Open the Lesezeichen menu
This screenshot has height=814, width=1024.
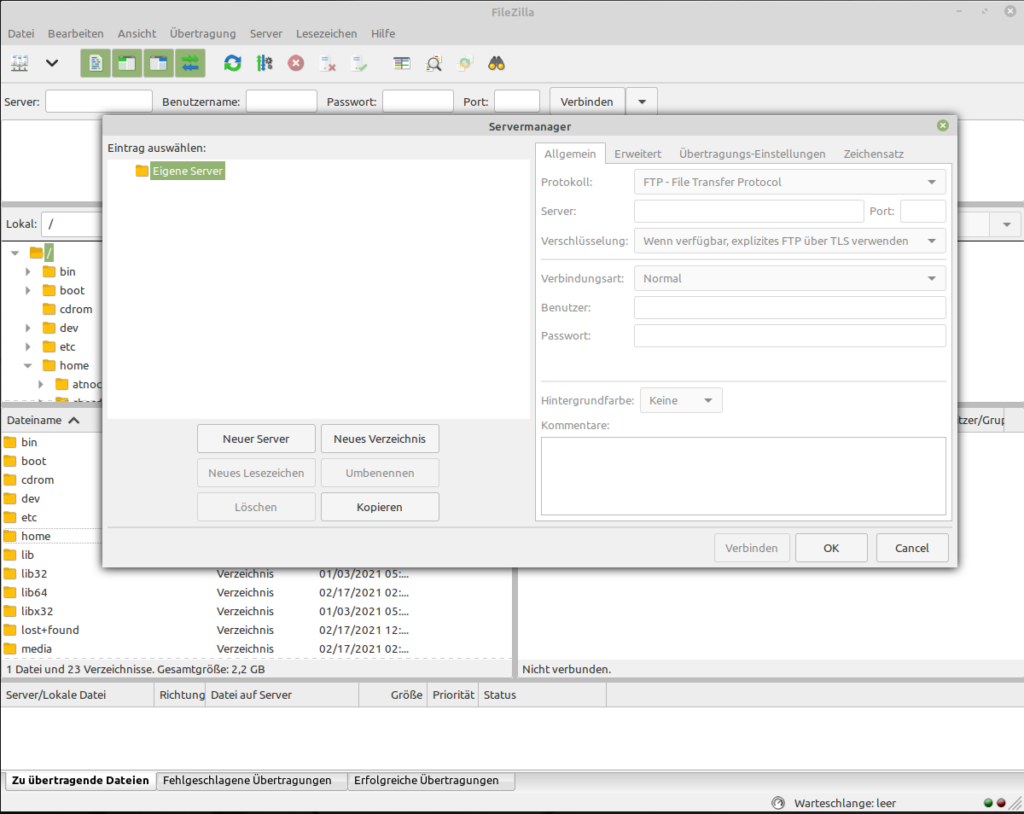pos(327,33)
